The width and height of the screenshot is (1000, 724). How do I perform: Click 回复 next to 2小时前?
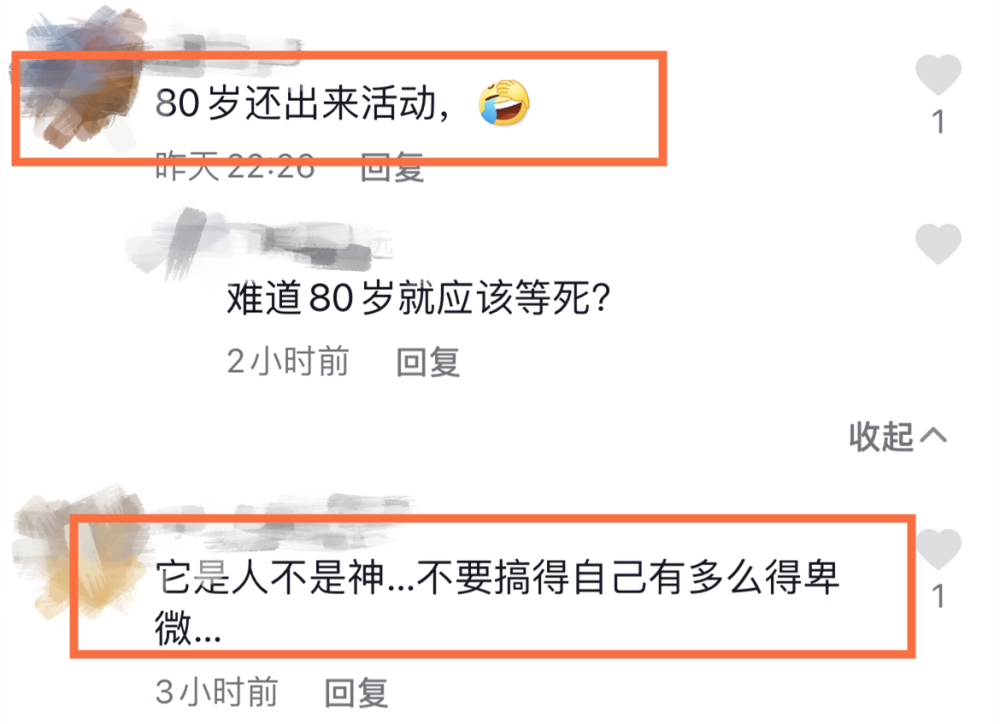(428, 362)
